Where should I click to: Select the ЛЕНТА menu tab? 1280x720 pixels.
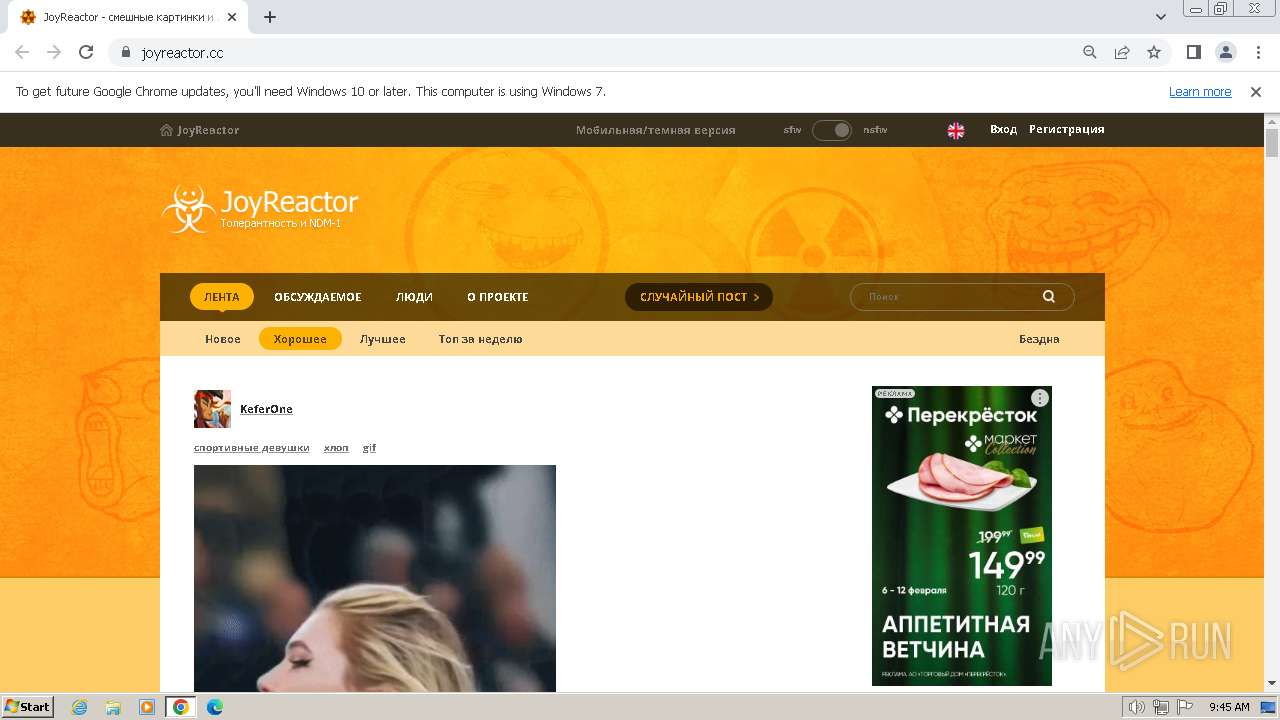point(222,297)
